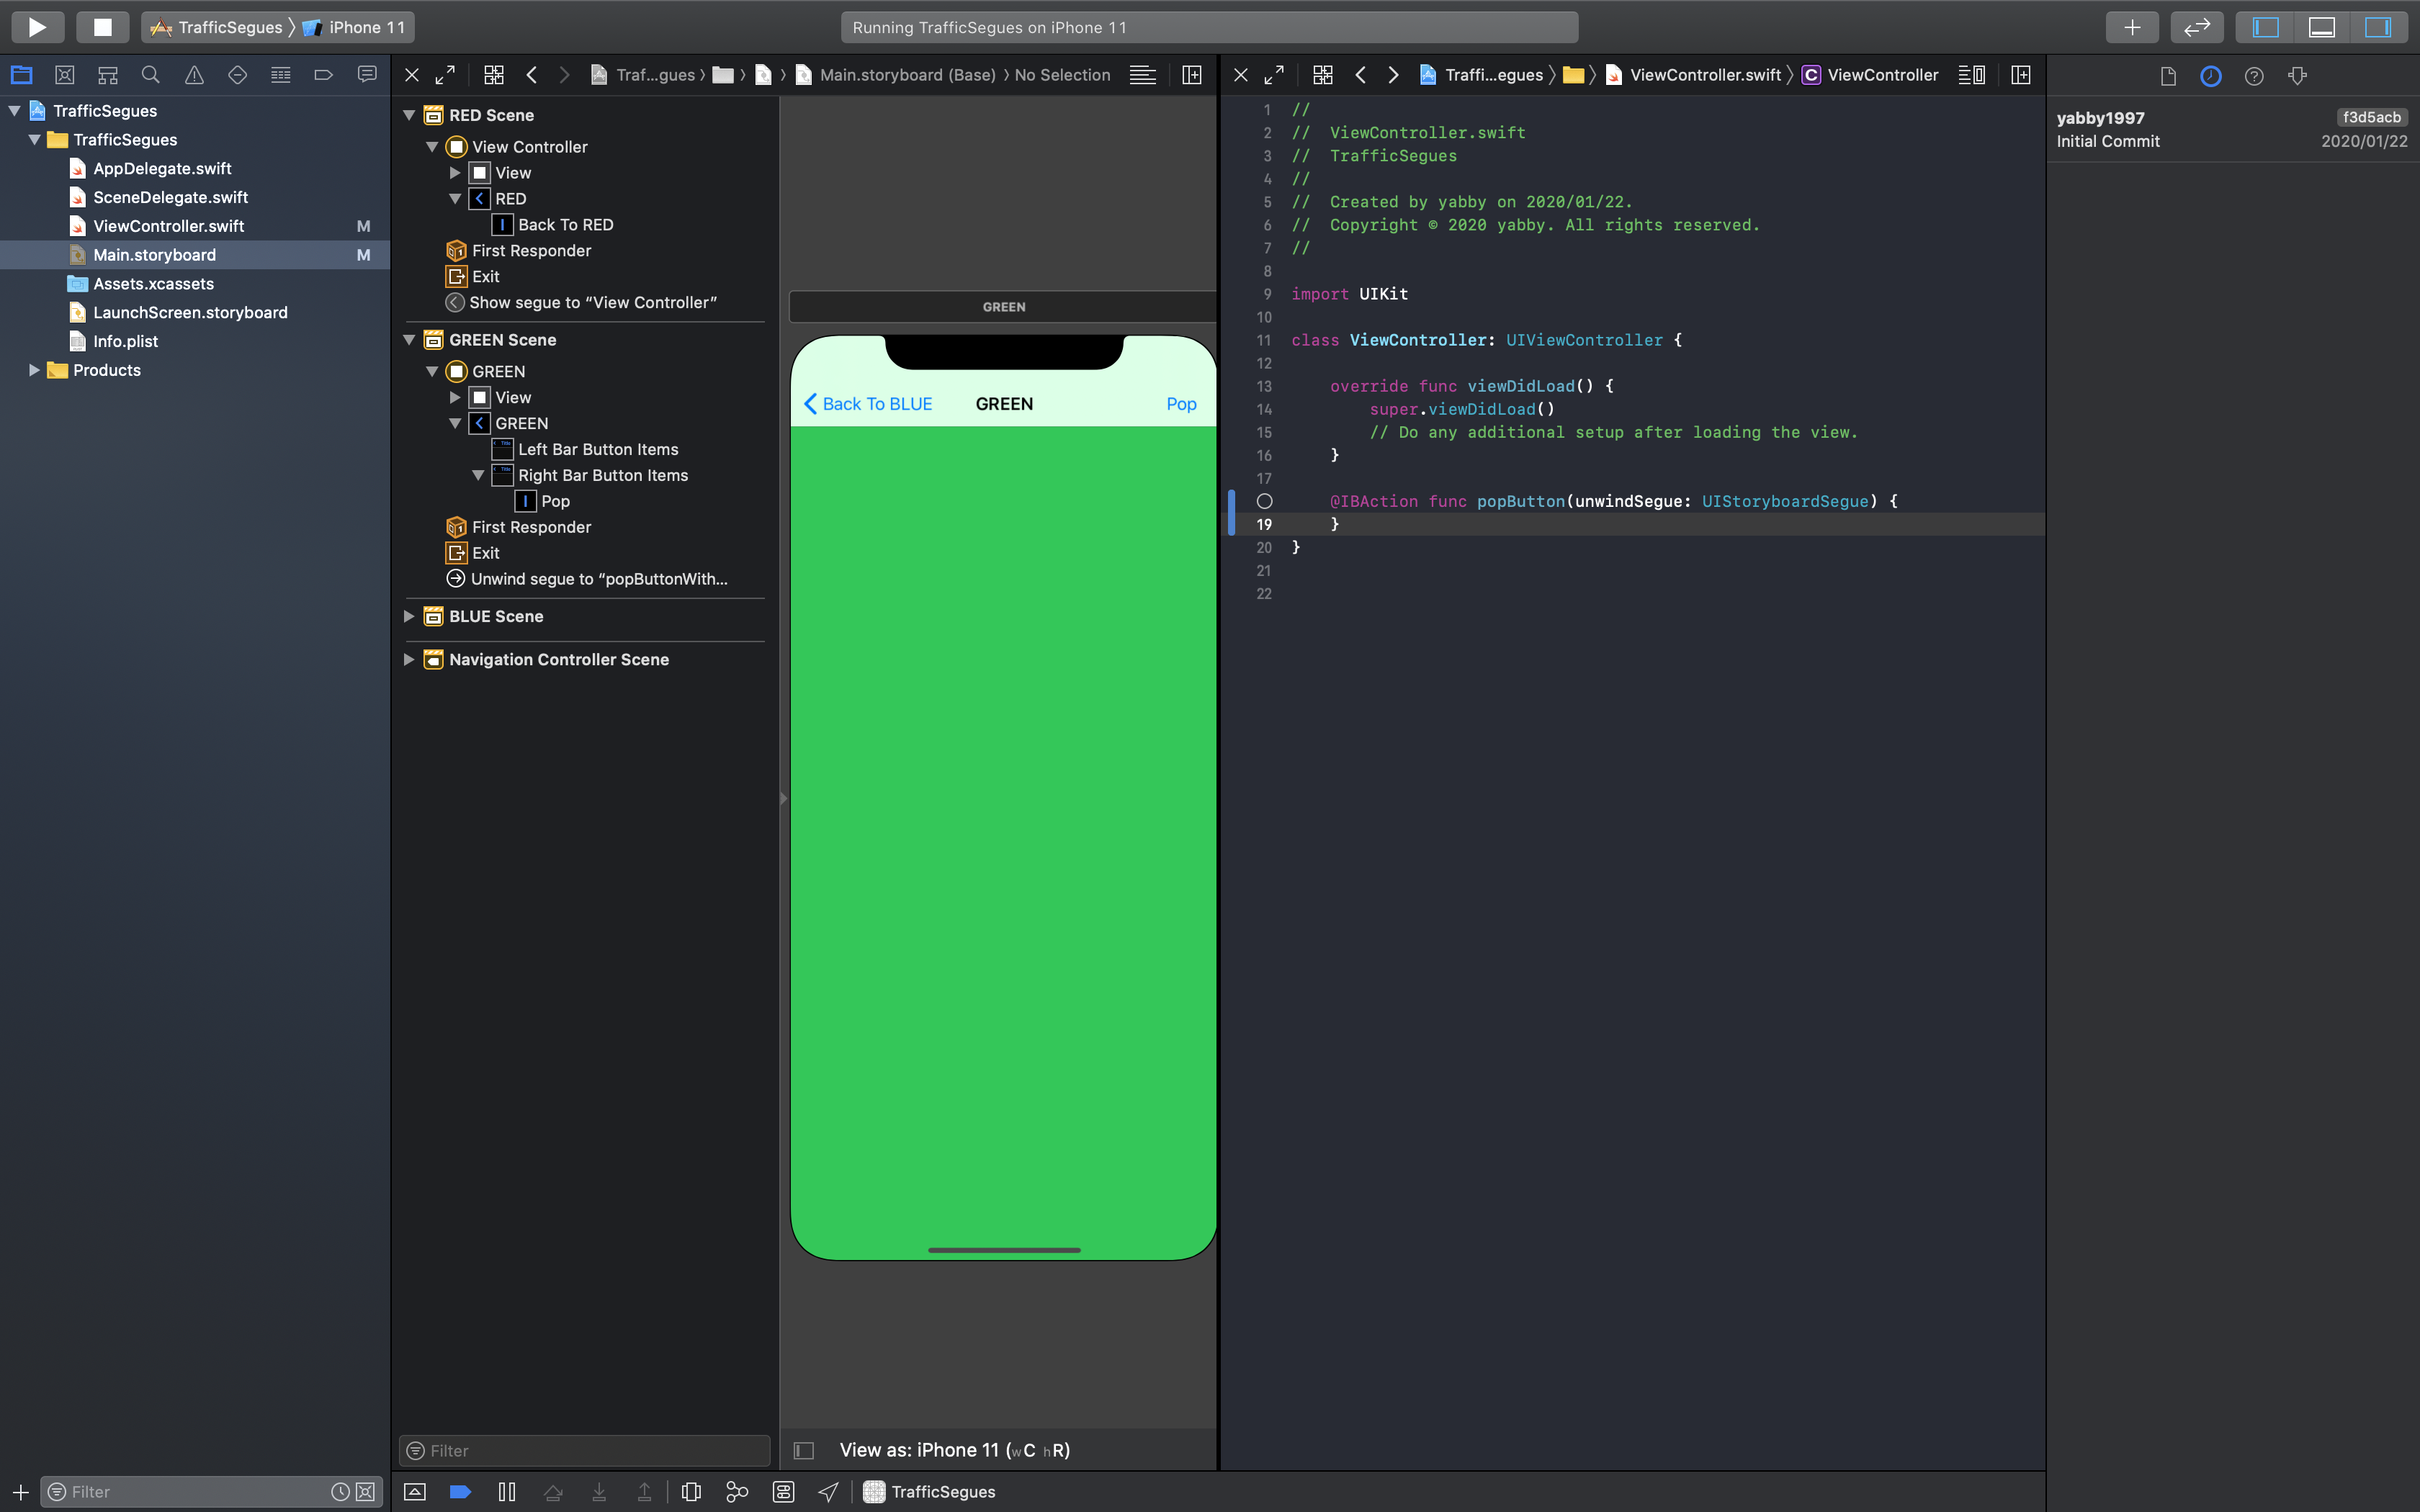Expand the Products folder
This screenshot has height=1512, width=2420.
click(34, 370)
